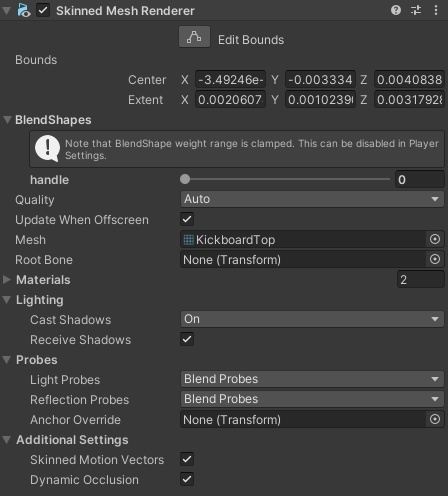448x496 pixels.
Task: Select the KickboardTop mesh reference field
Action: pos(303,239)
